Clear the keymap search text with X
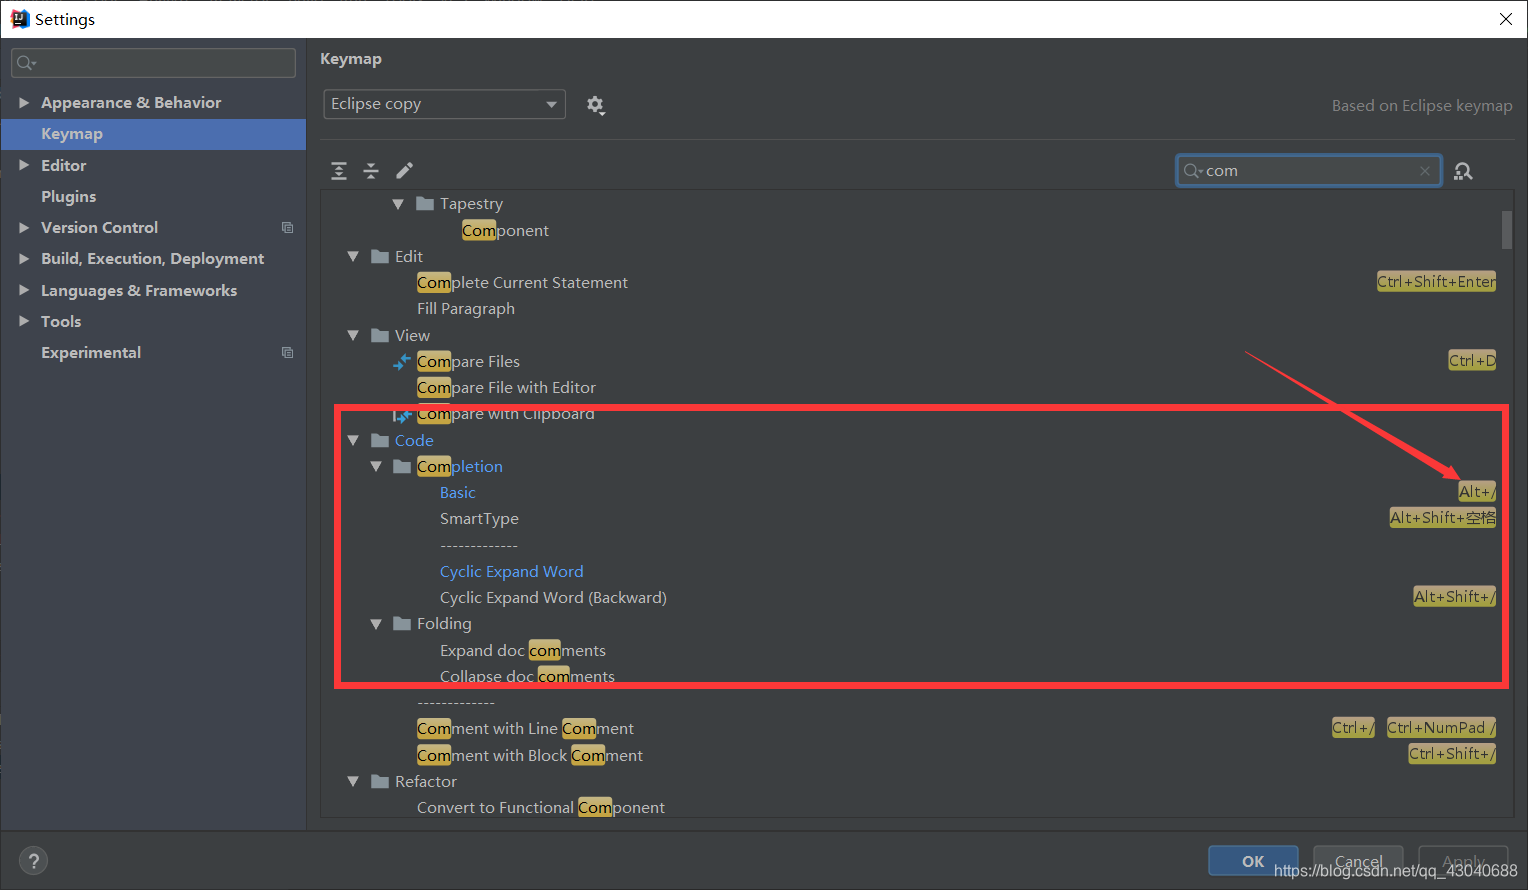Viewport: 1528px width, 890px height. 1424,171
